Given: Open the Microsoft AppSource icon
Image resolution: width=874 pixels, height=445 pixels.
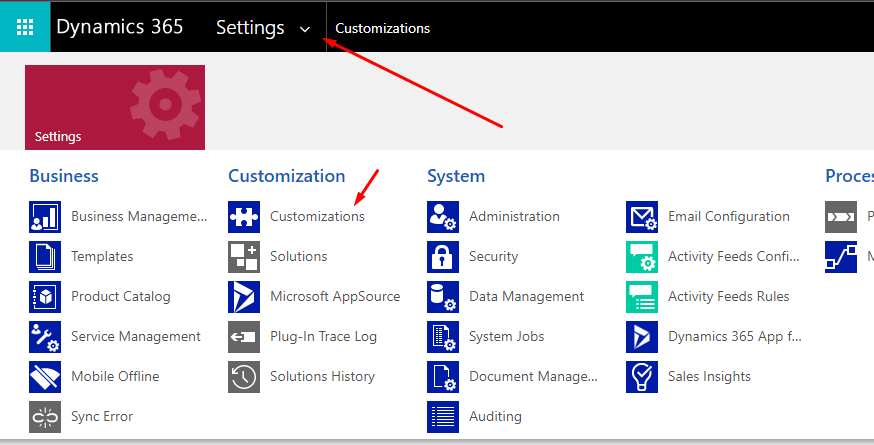Looking at the screenshot, I should tap(244, 297).
